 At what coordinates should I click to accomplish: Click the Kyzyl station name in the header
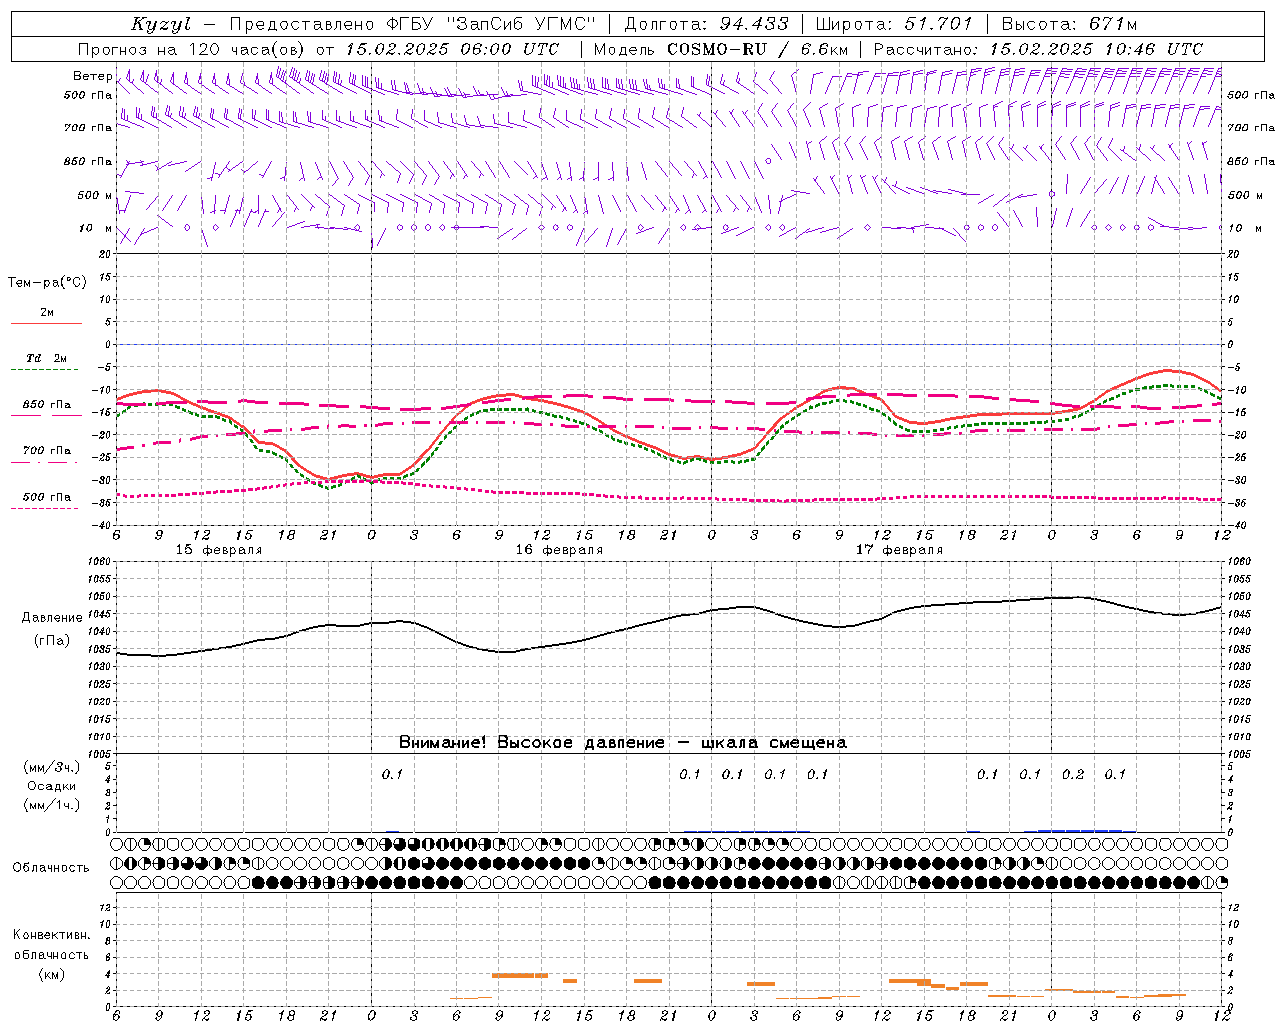tap(160, 24)
